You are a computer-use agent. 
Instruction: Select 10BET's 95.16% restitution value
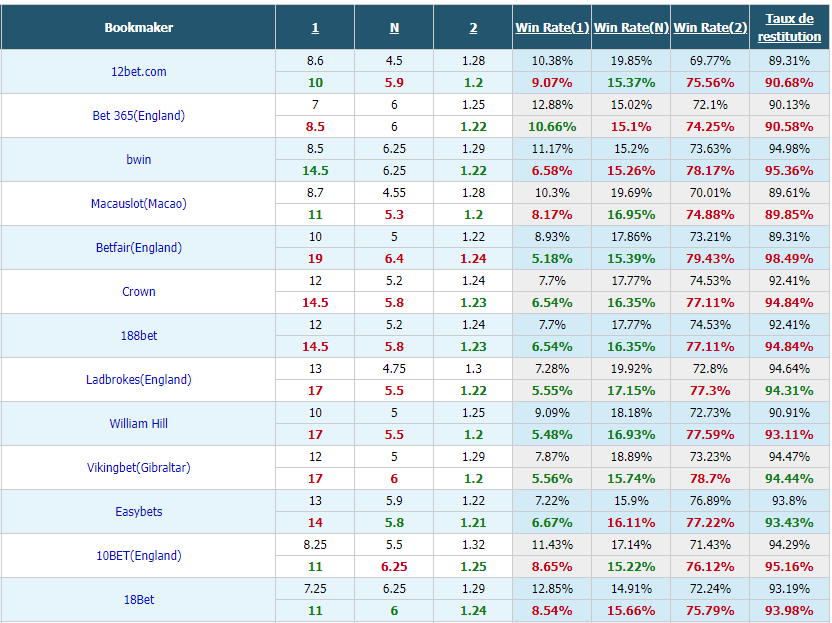pos(789,567)
